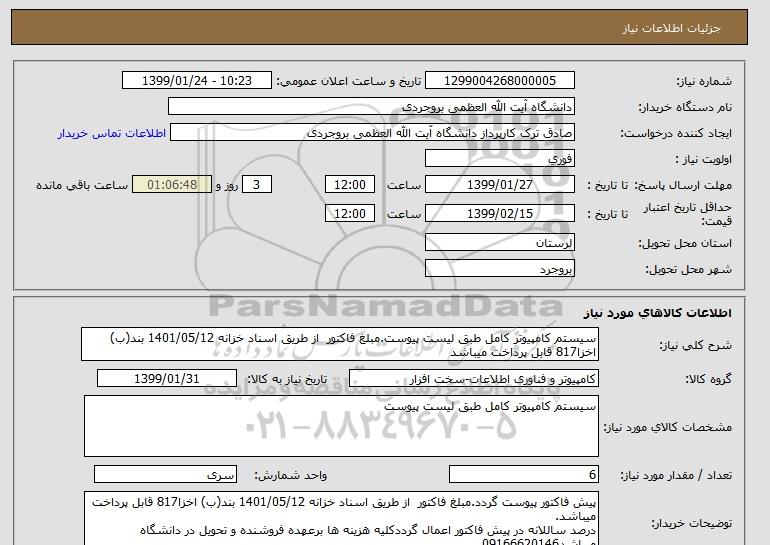
Task: Click the priority field showing فوري
Action: (500, 159)
